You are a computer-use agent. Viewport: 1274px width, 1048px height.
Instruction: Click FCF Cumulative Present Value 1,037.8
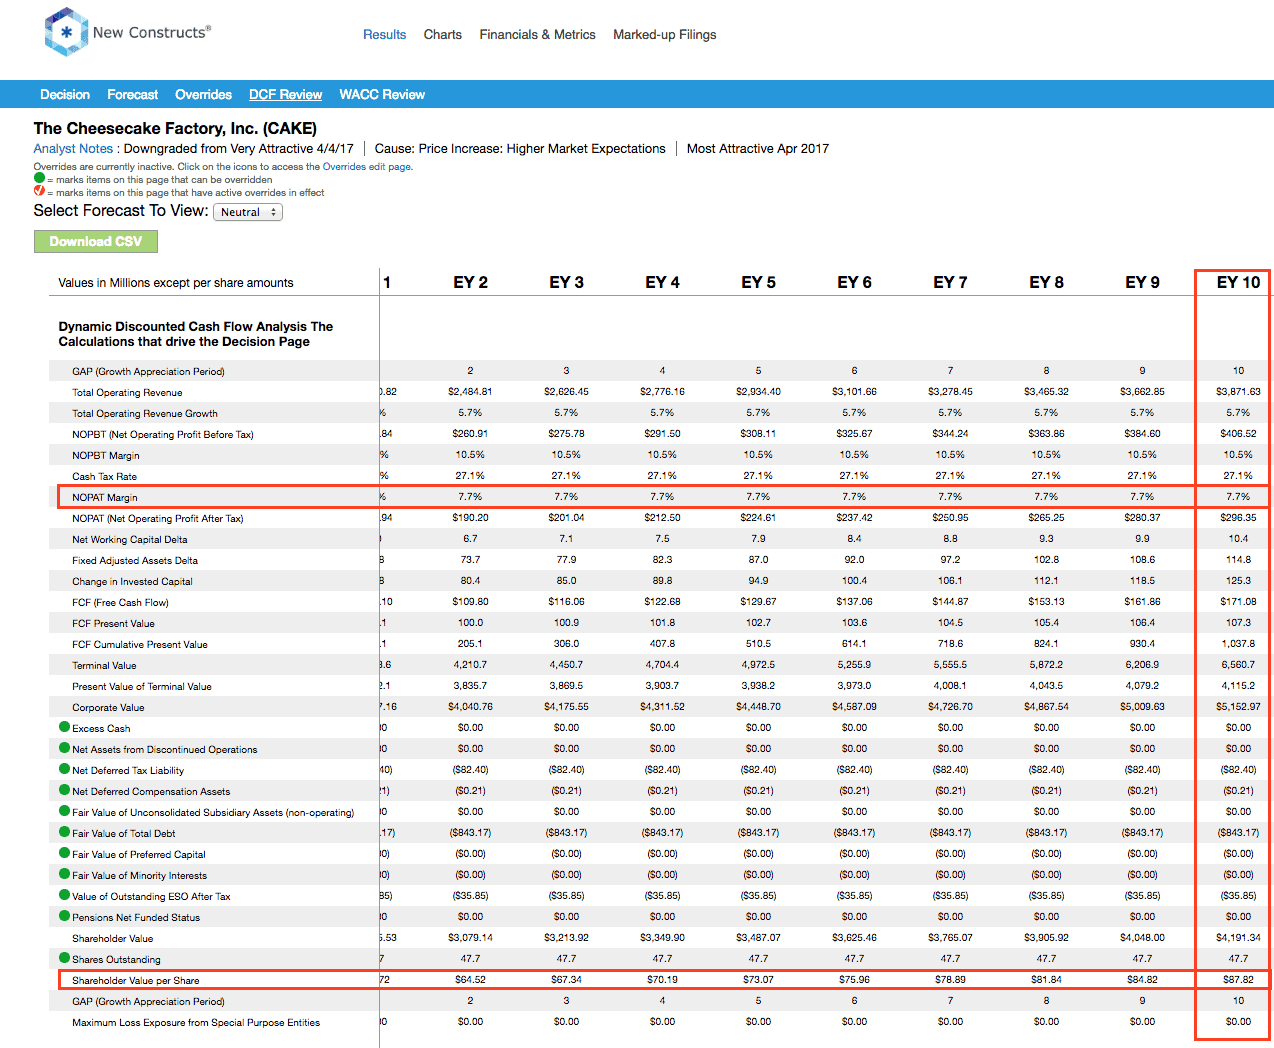click(x=1238, y=644)
